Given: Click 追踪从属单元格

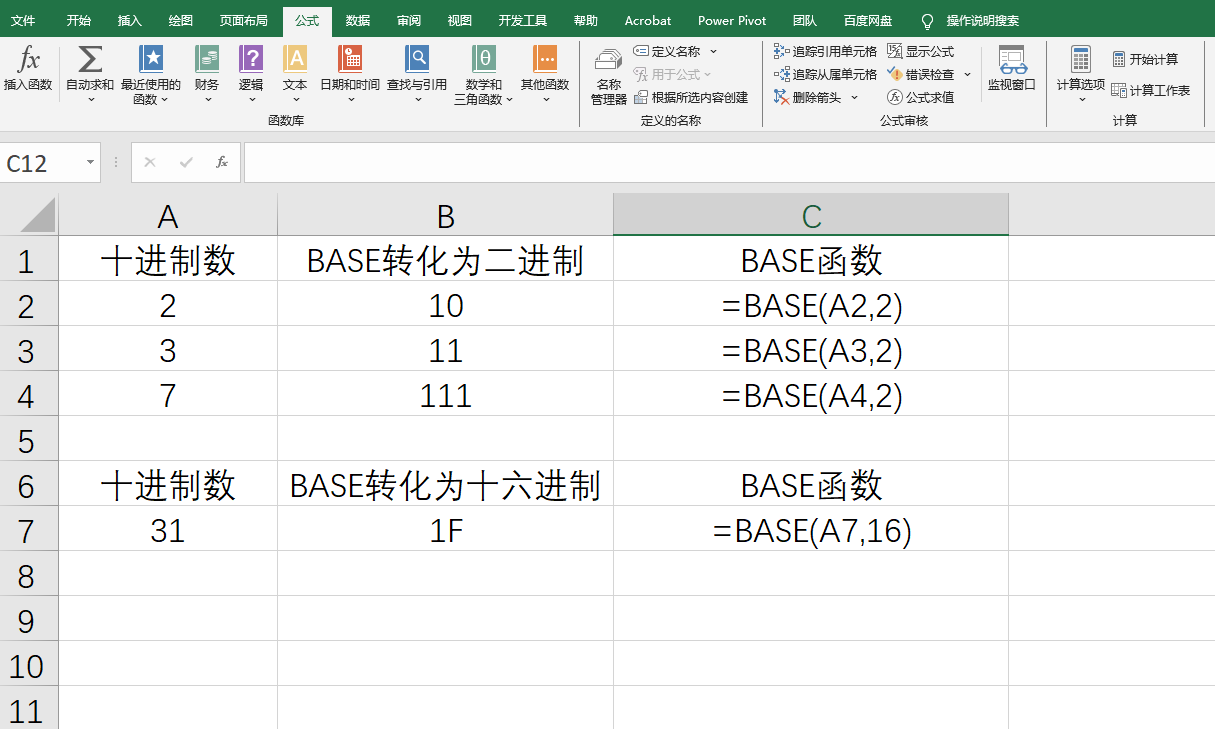Looking at the screenshot, I should (x=826, y=74).
